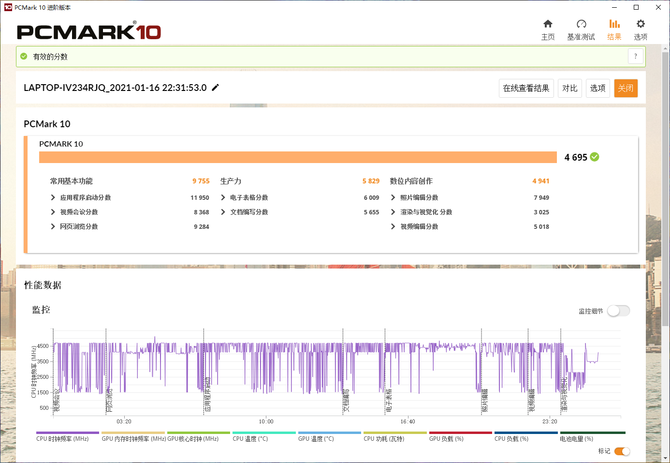This screenshot has height=463, width=670.
Task: Close the result with 关闭 button
Action: pyautogui.click(x=626, y=88)
